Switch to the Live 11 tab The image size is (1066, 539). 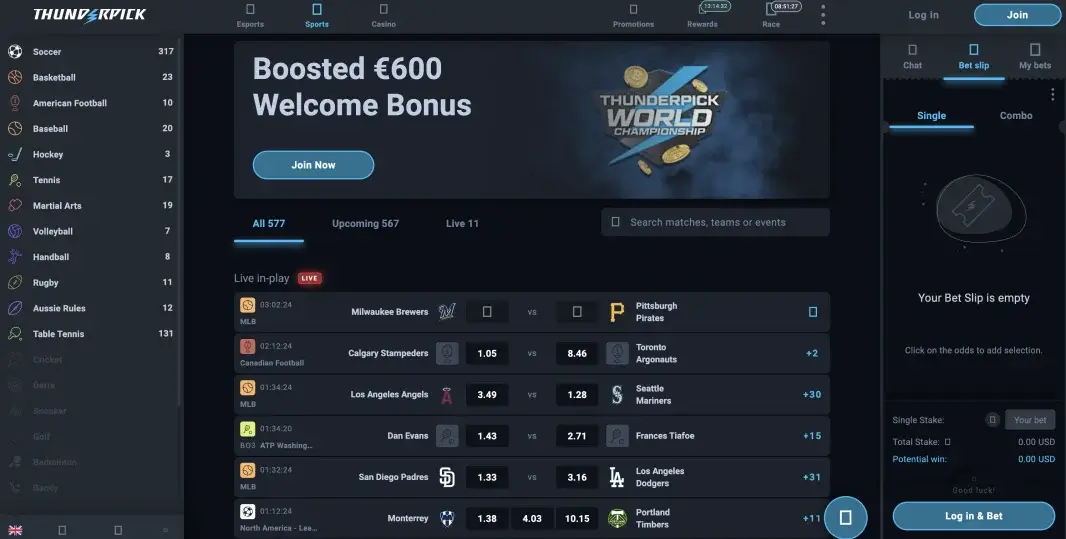click(462, 224)
